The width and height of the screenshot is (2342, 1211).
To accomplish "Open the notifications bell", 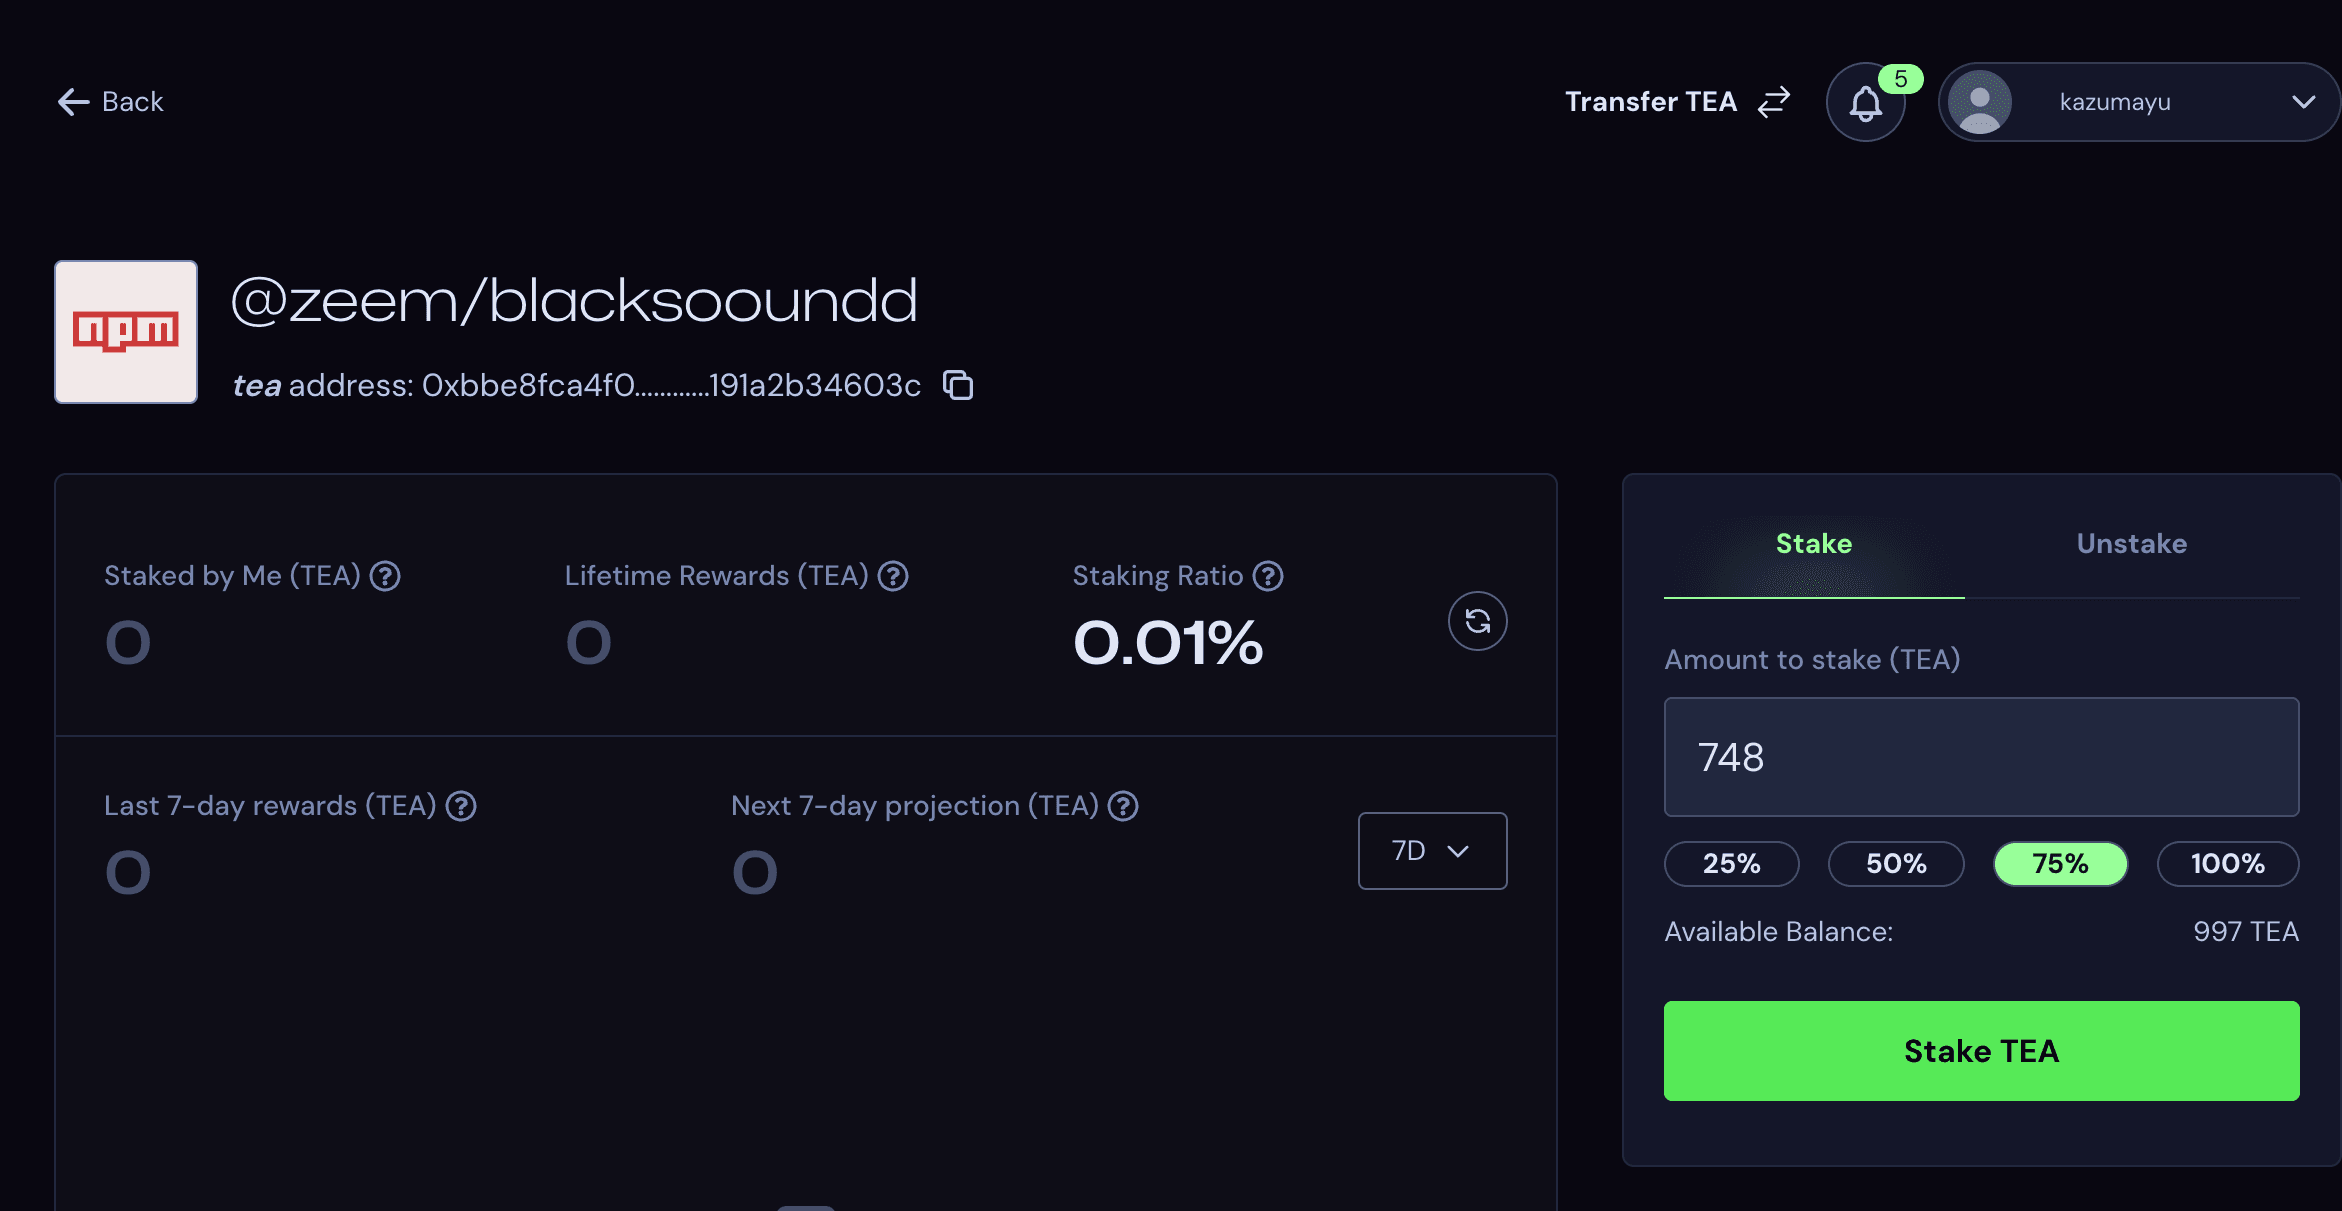I will point(1865,102).
